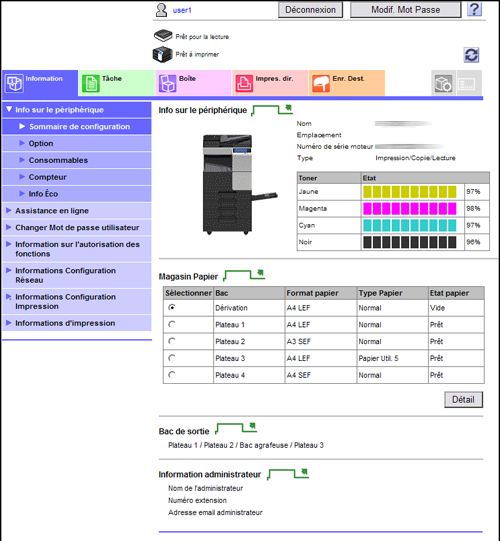Click the Bac de sortie section icon
Image resolution: width=500 pixels, height=541 pixels.
click(x=236, y=428)
